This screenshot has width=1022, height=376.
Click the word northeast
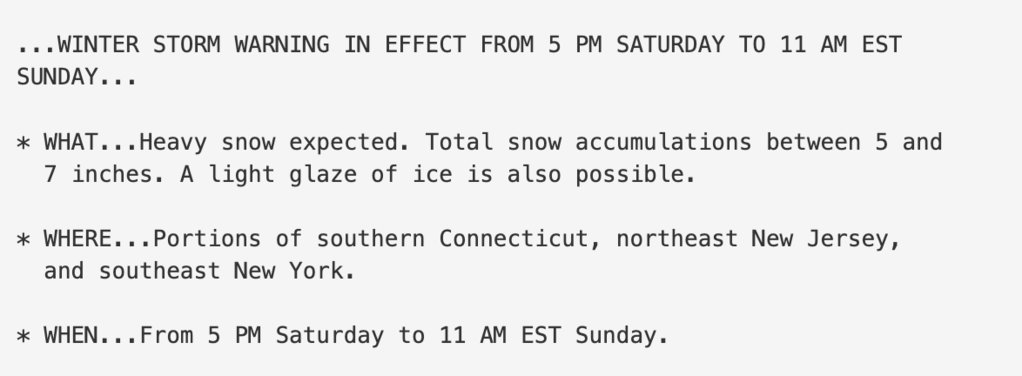(677, 239)
